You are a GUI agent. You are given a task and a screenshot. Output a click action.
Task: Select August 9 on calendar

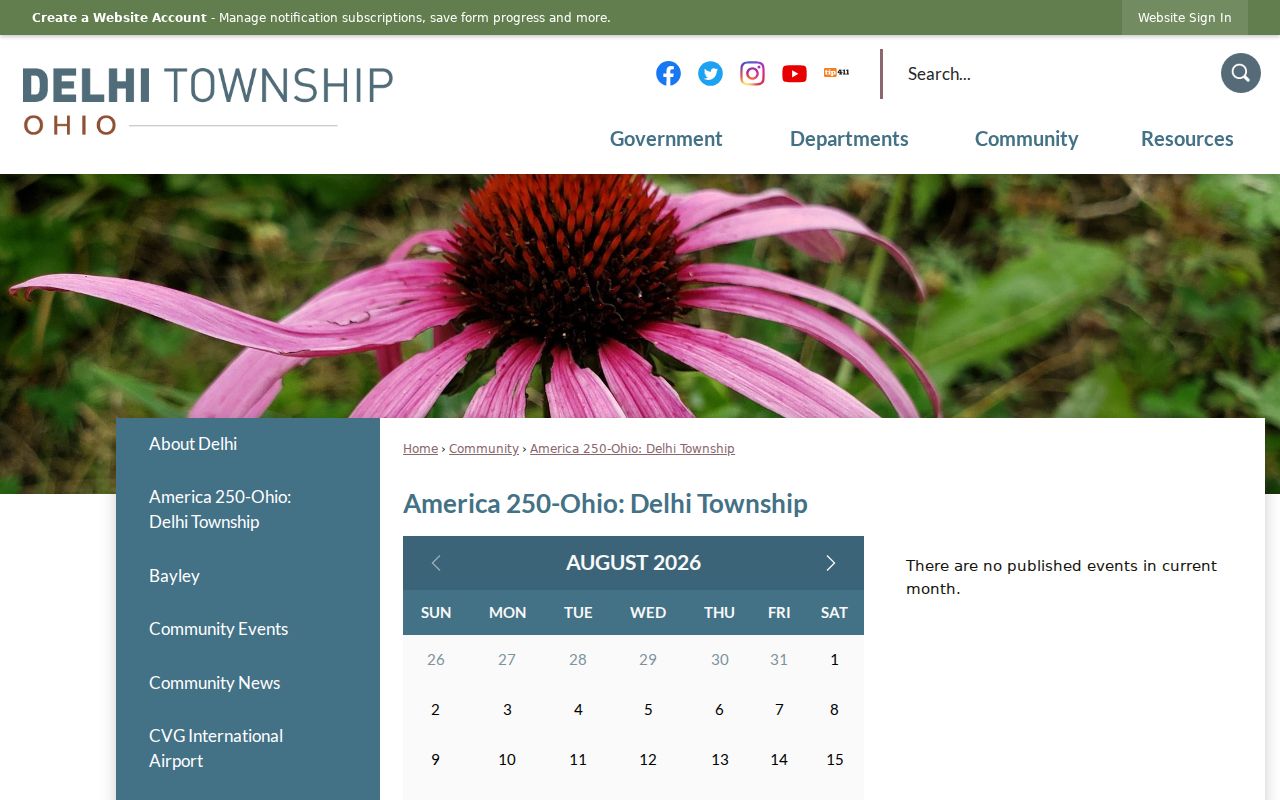(x=435, y=760)
